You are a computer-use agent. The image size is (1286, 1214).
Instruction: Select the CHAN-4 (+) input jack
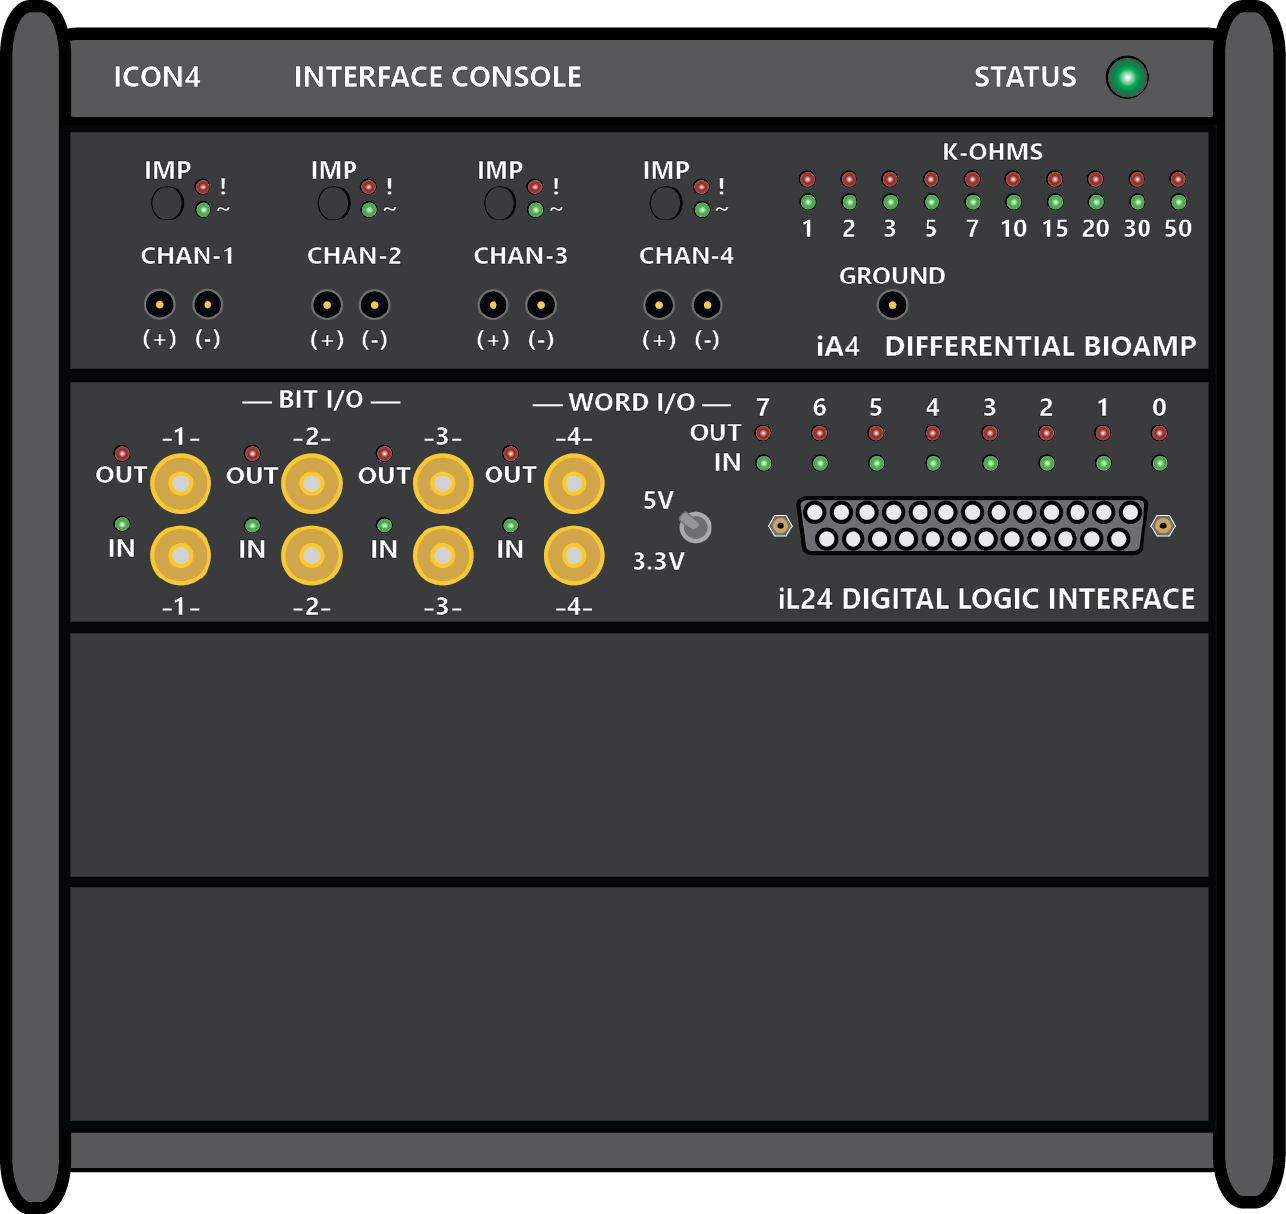tap(659, 304)
